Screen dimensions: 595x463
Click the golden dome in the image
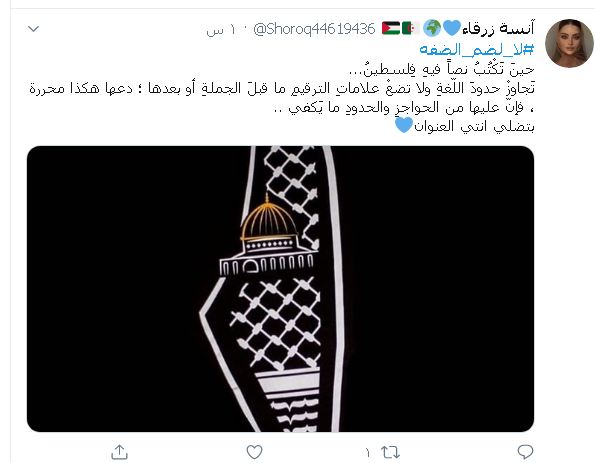click(x=269, y=220)
